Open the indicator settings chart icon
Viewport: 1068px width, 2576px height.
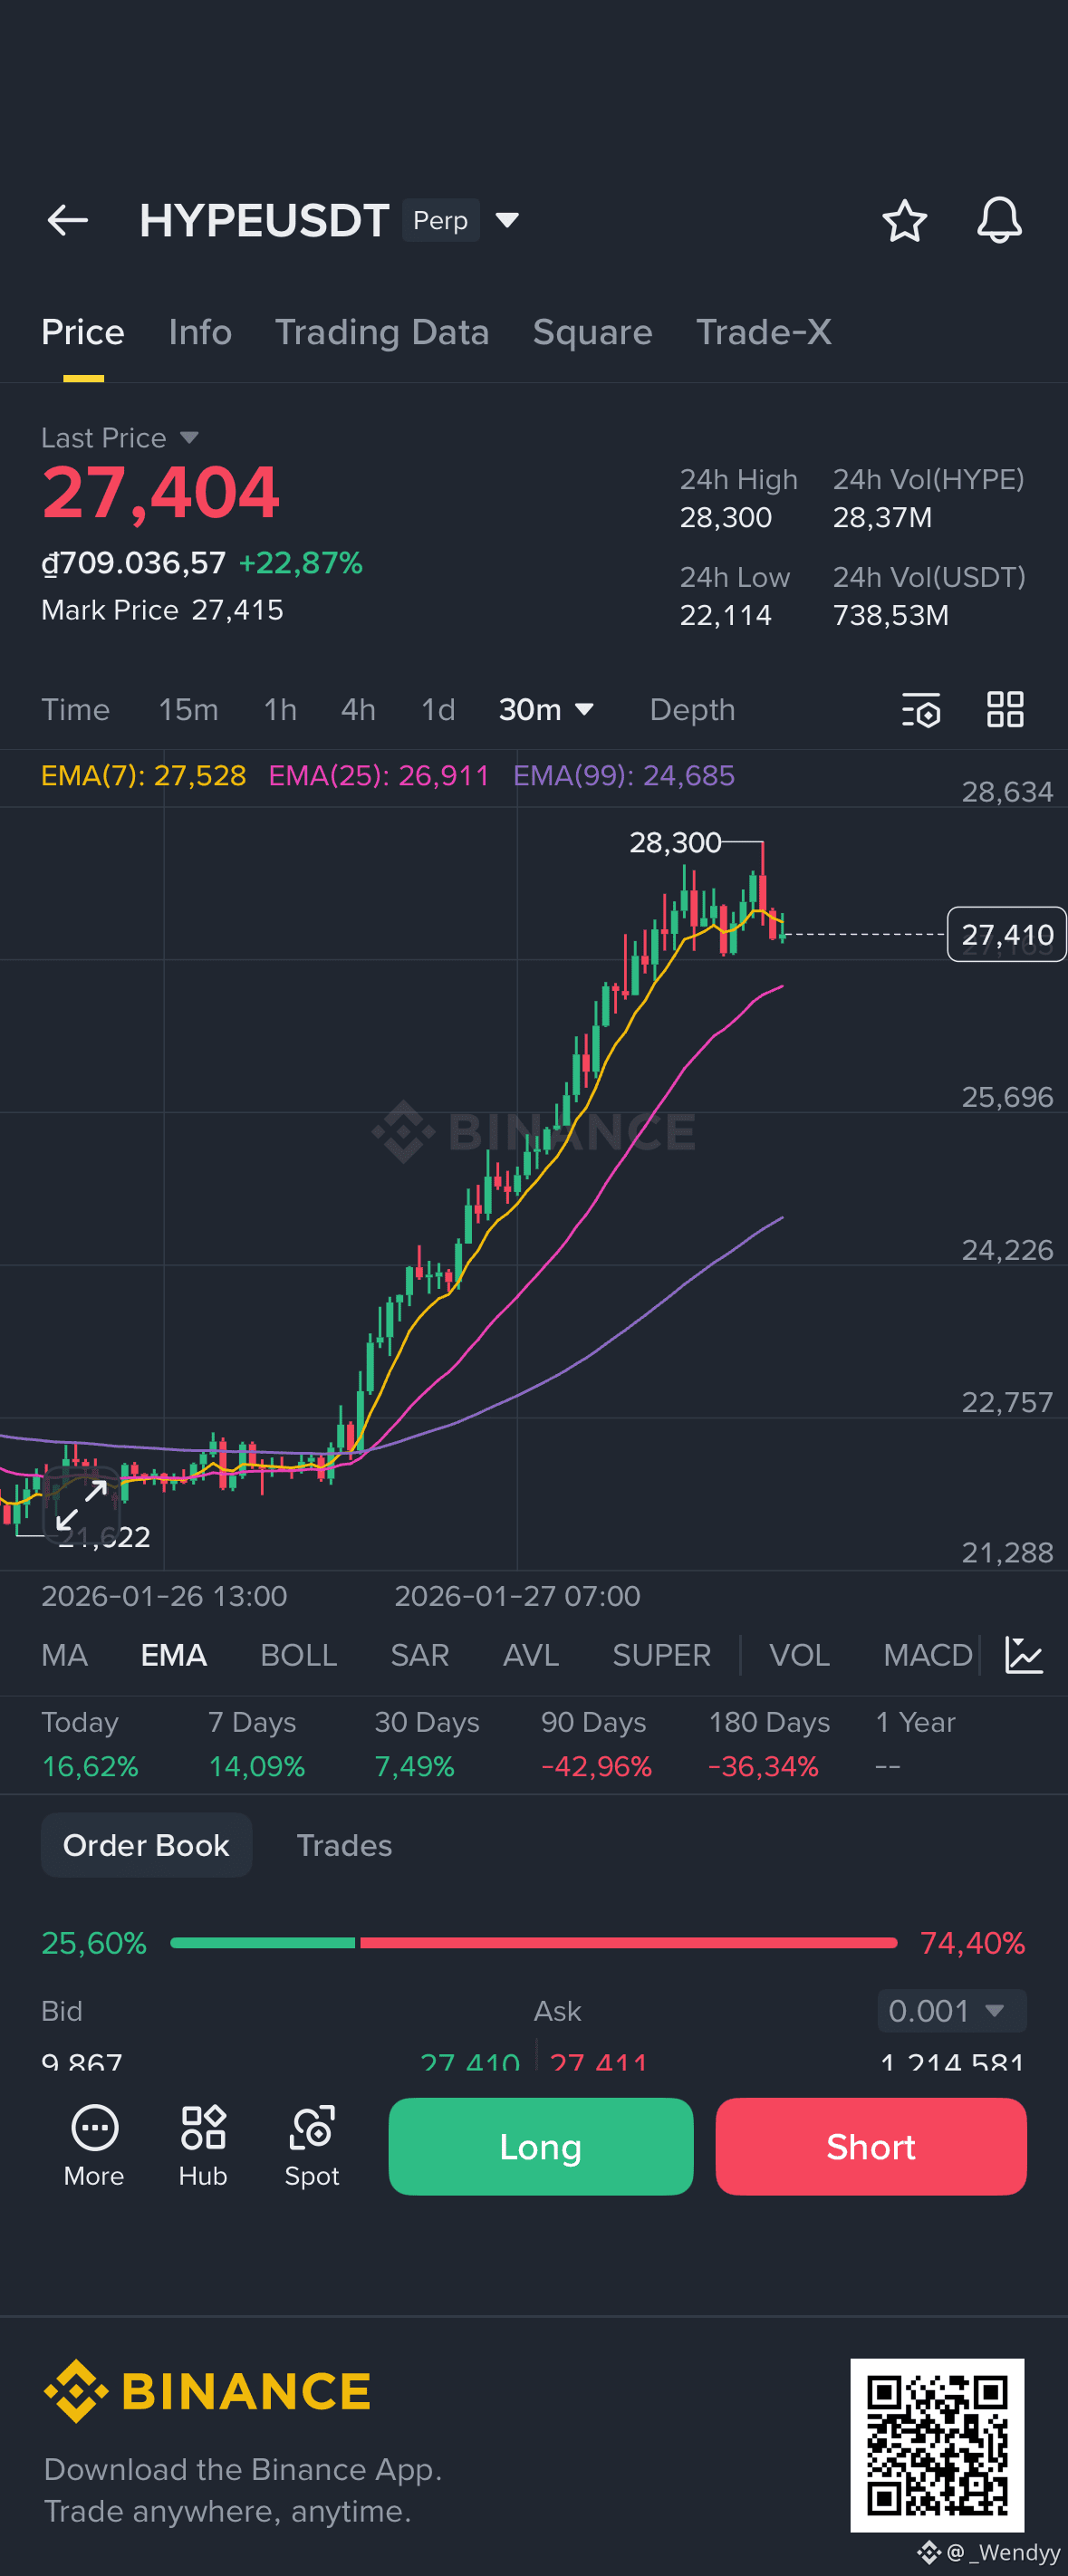tap(1024, 1655)
